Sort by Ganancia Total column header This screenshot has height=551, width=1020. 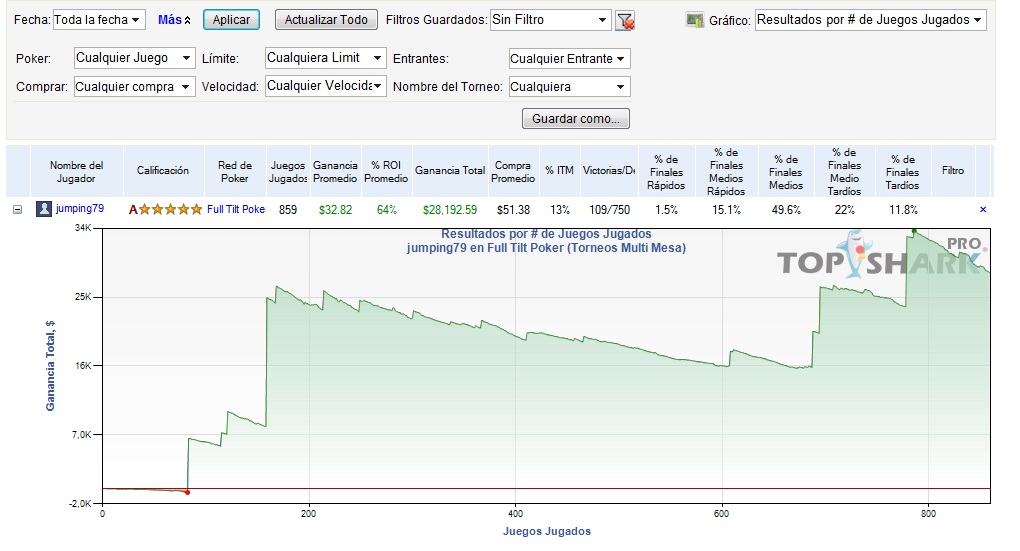(450, 170)
